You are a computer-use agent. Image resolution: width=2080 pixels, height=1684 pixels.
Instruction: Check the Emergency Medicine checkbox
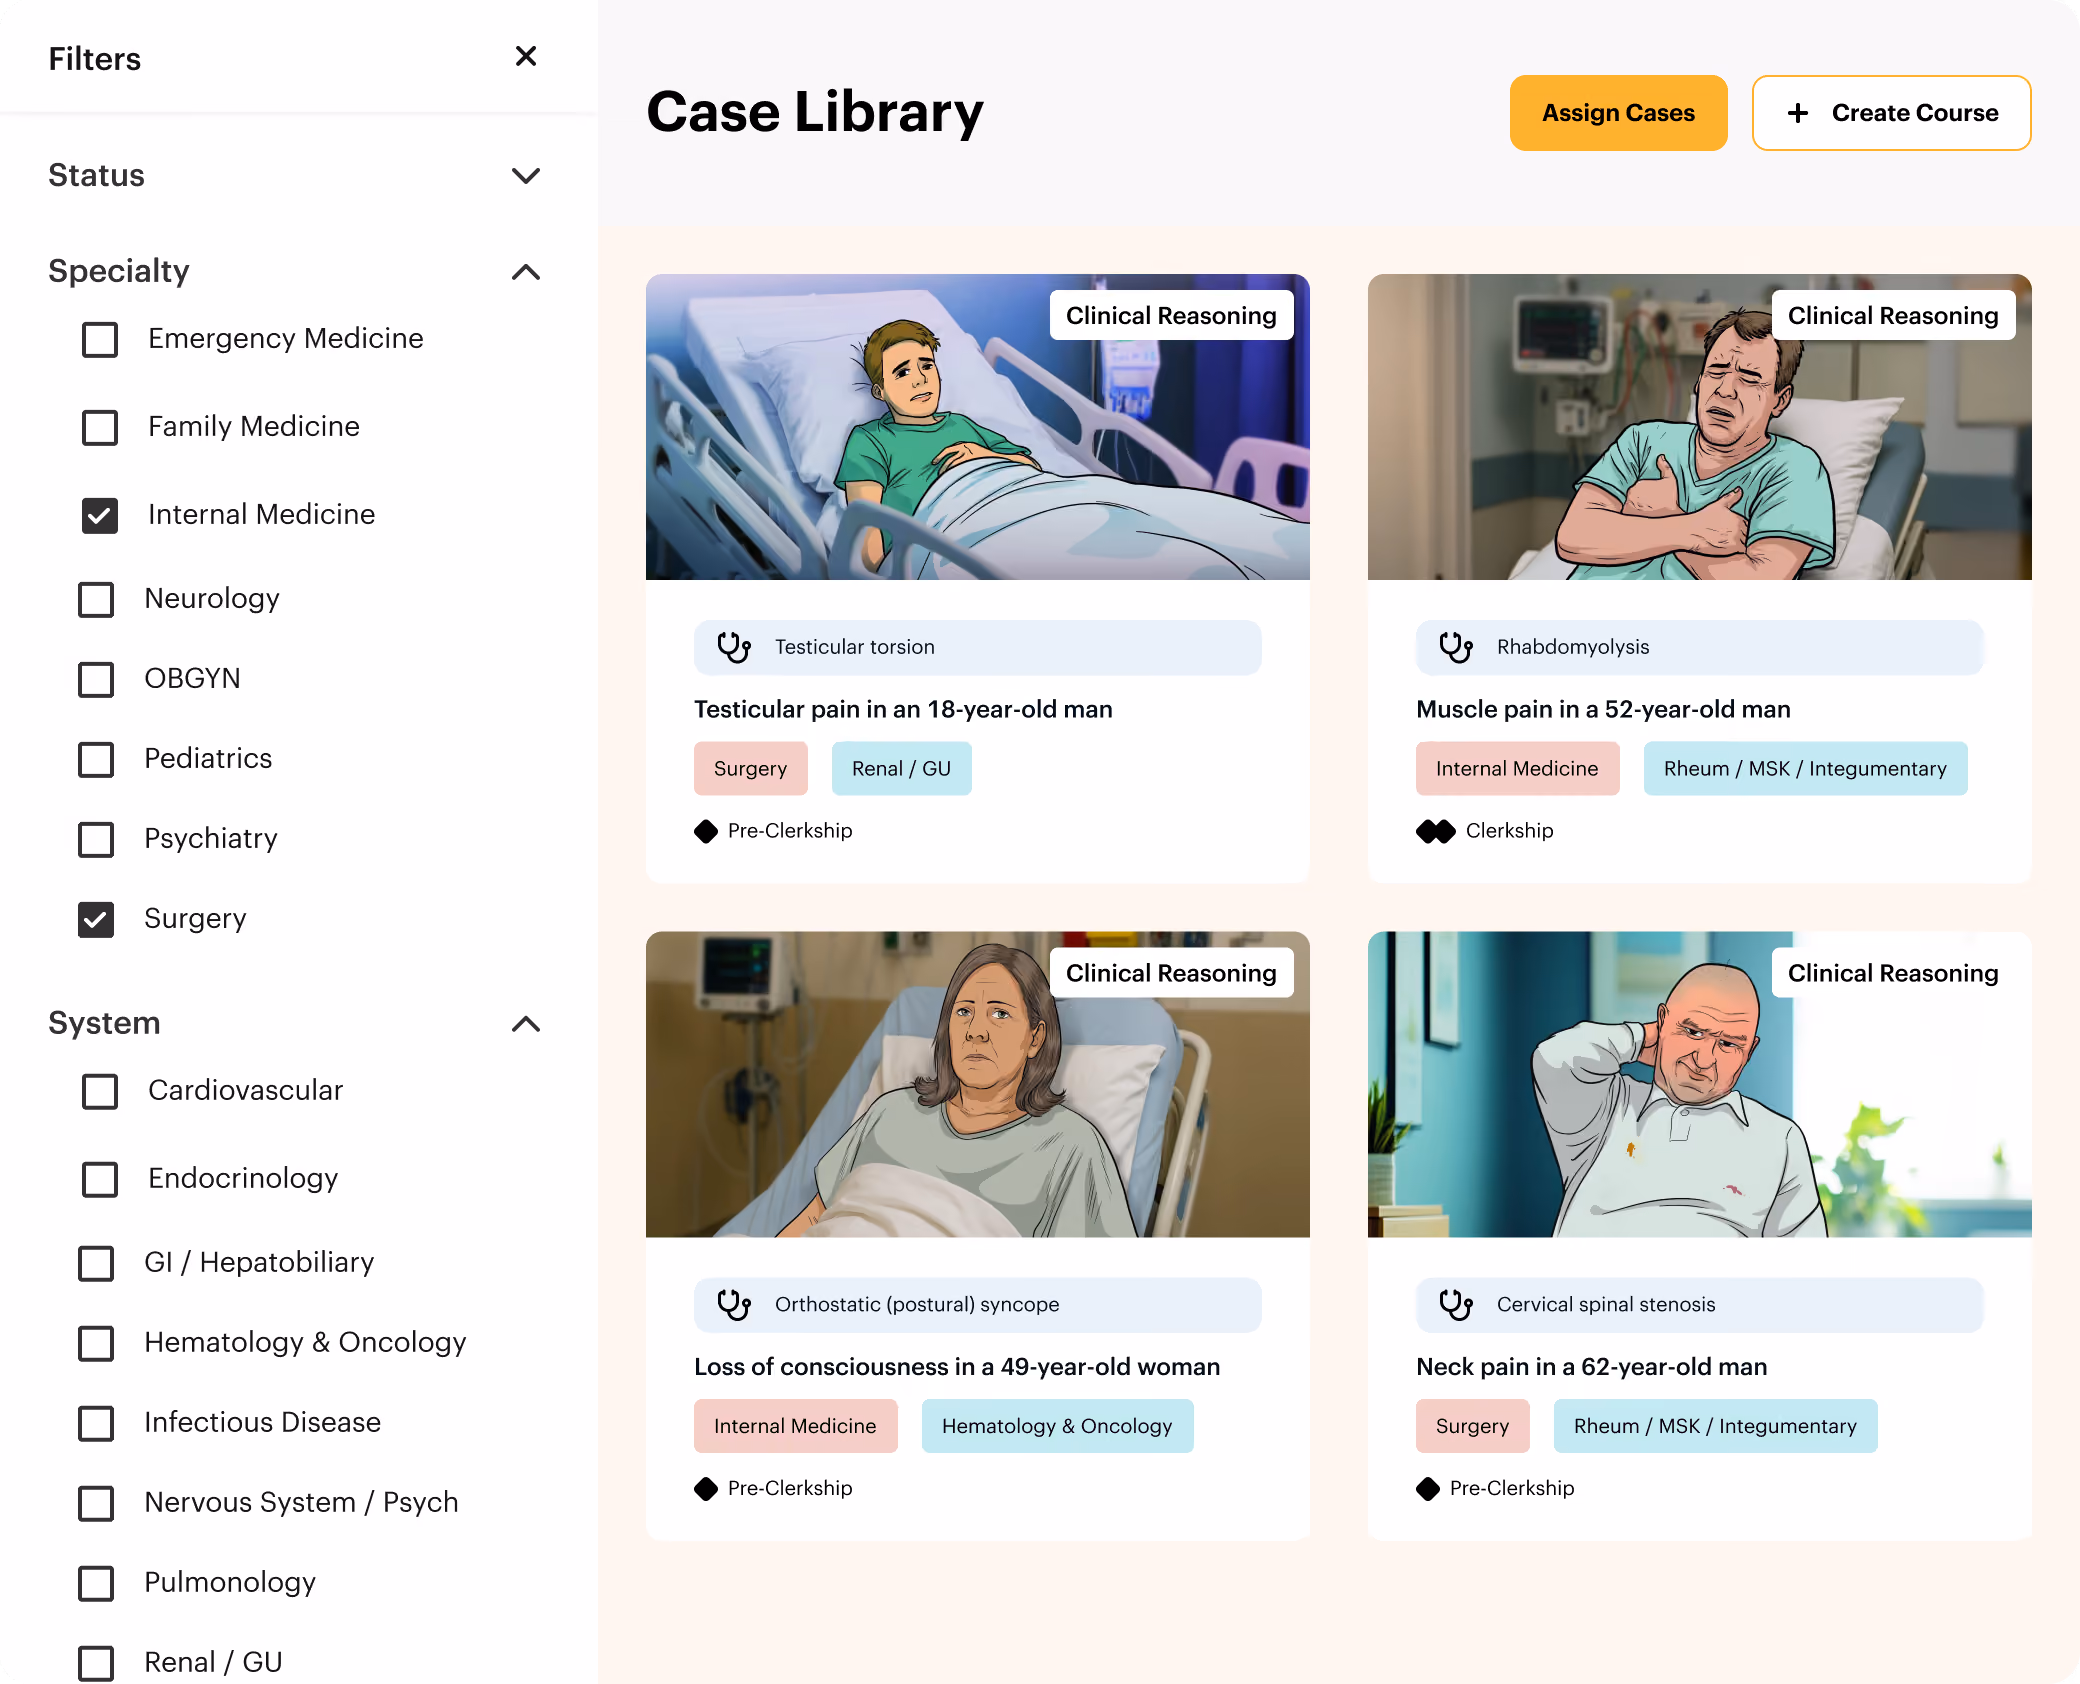point(100,340)
